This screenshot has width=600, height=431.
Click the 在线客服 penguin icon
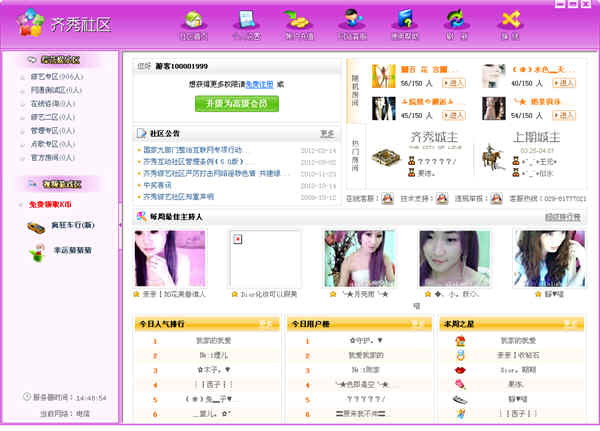387,199
